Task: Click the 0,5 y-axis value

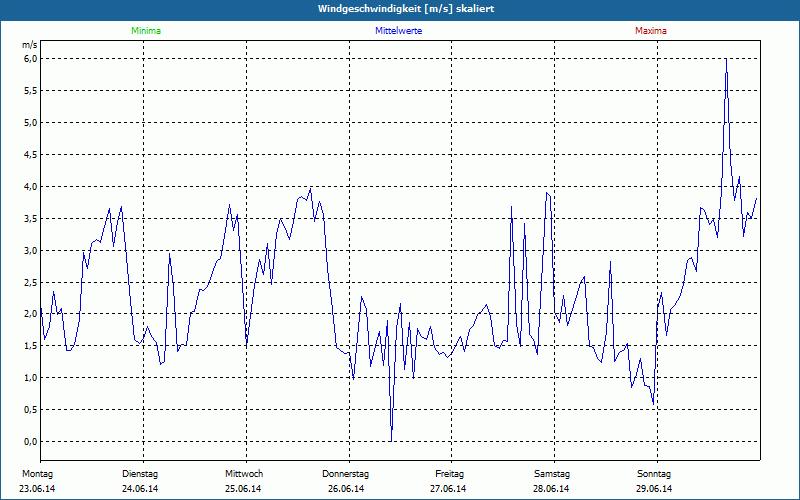Action: [x=31, y=410]
